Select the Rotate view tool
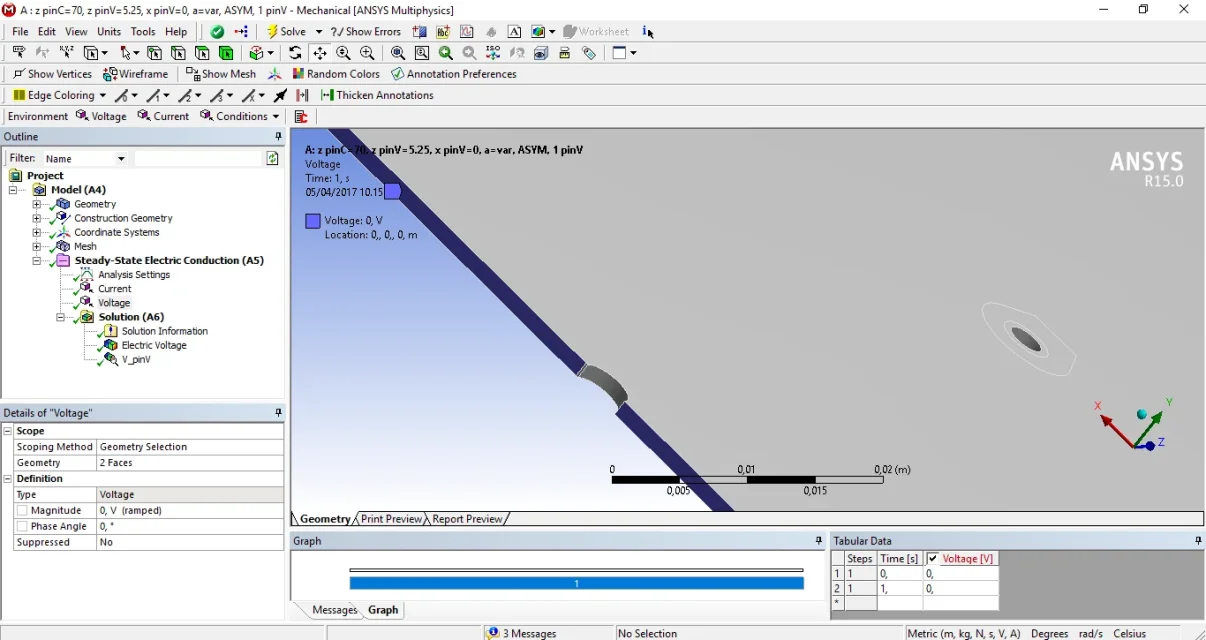Image resolution: width=1206 pixels, height=640 pixels. 295,53
